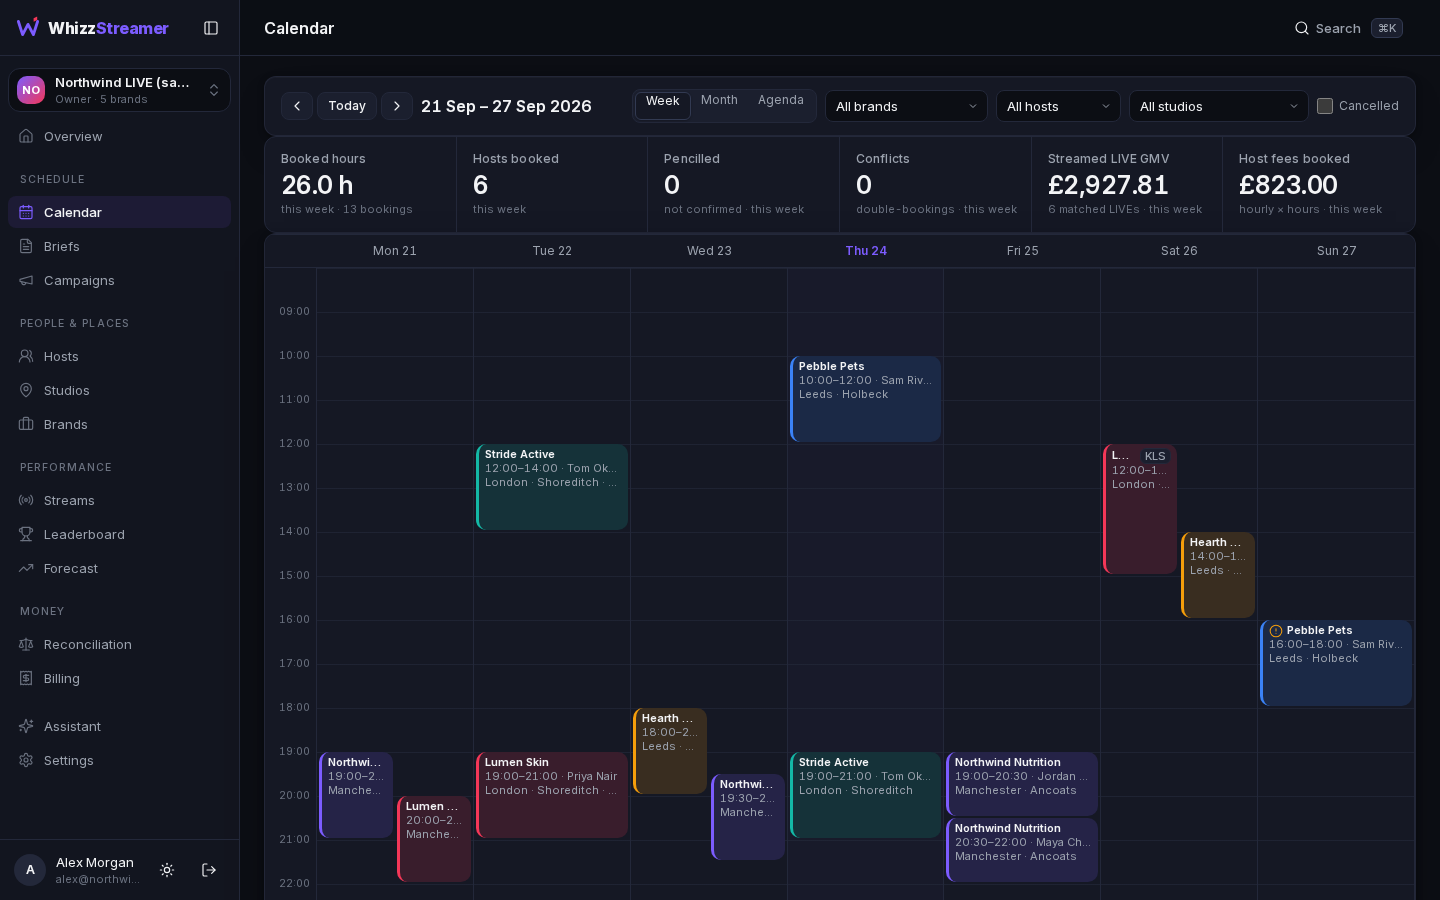Viewport: 1440px width, 900px height.
Task: Click the Conflicts 0 stat
Action: click(935, 185)
